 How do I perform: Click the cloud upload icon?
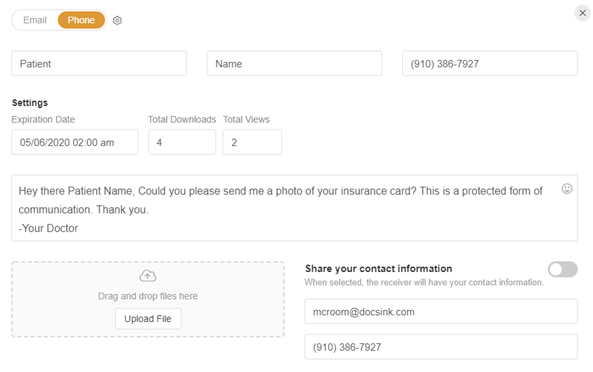(147, 276)
